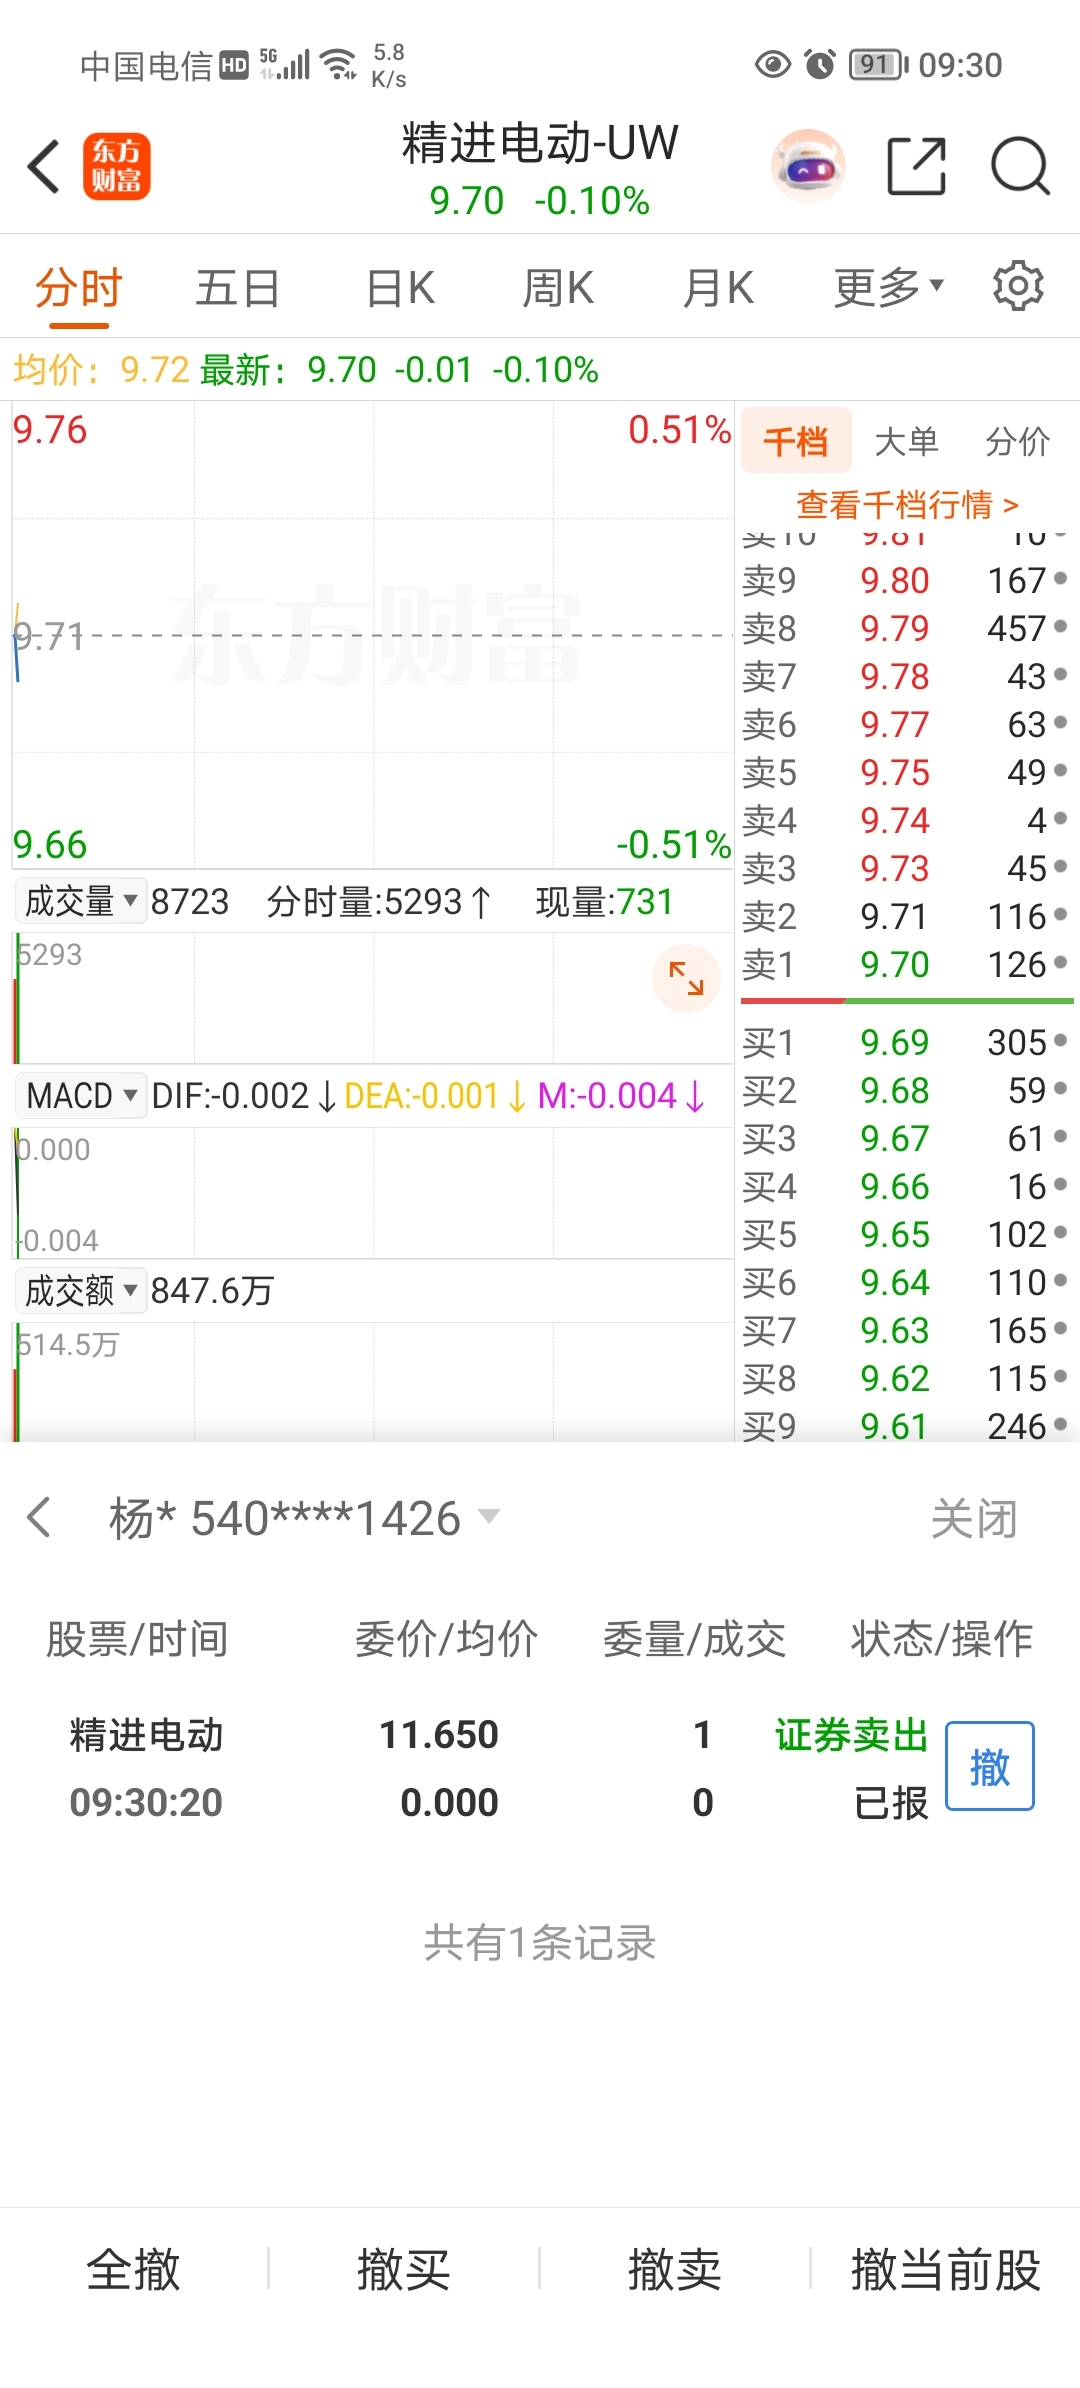Image resolution: width=1080 pixels, height=2388 pixels.
Task: Switch to 日K chart tab
Action: [400, 288]
